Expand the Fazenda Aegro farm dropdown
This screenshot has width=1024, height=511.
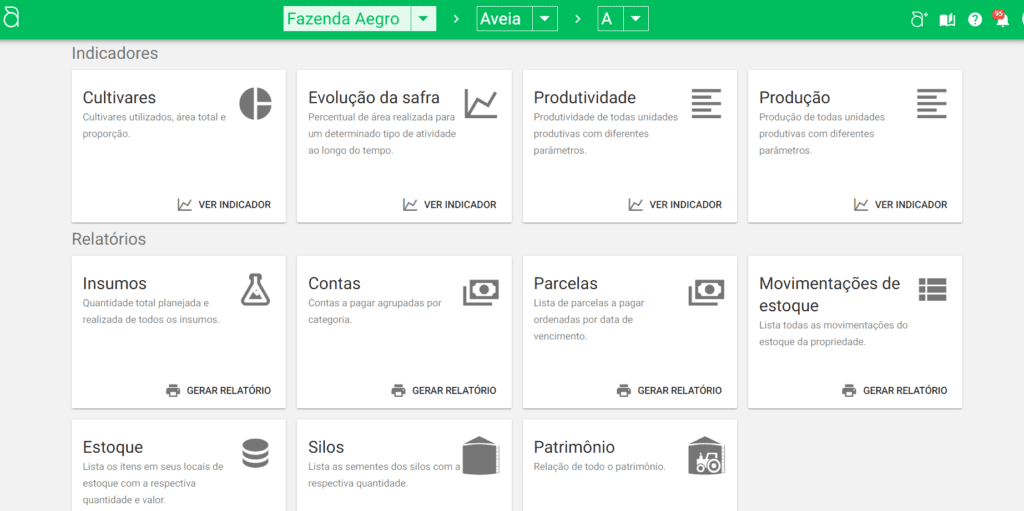tap(424, 19)
